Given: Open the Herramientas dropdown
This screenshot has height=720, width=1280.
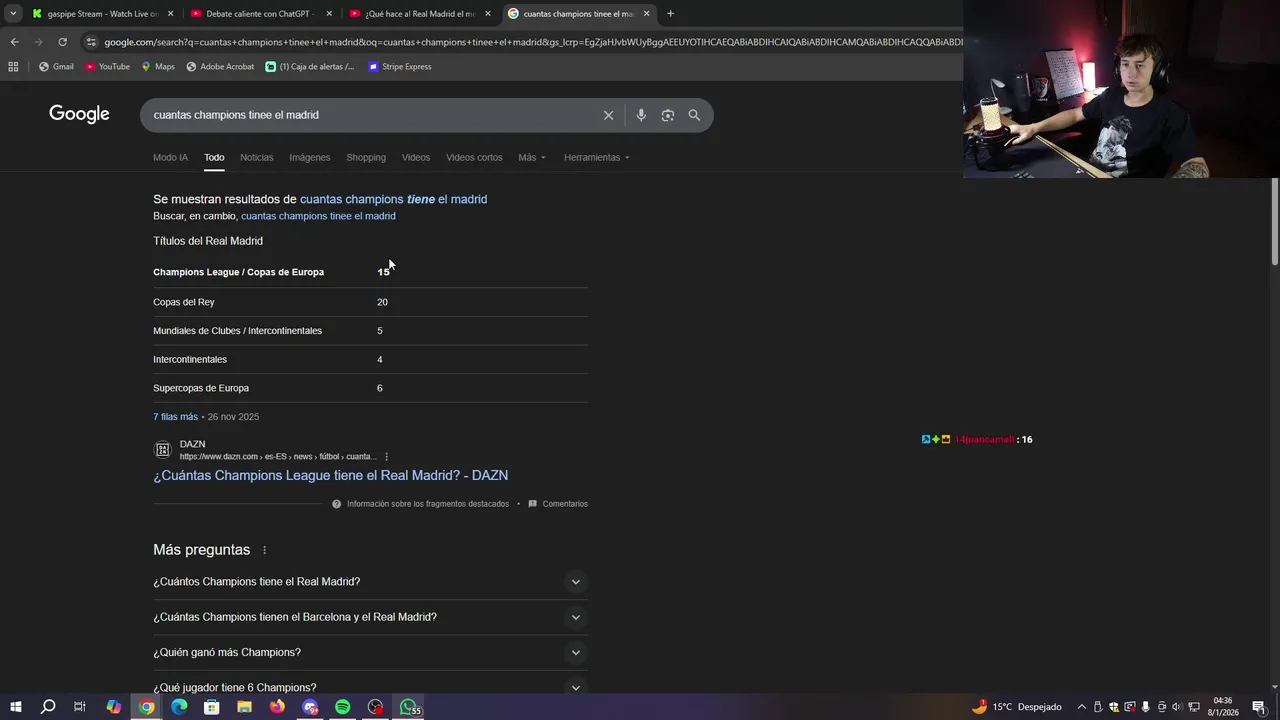Looking at the screenshot, I should (x=596, y=157).
